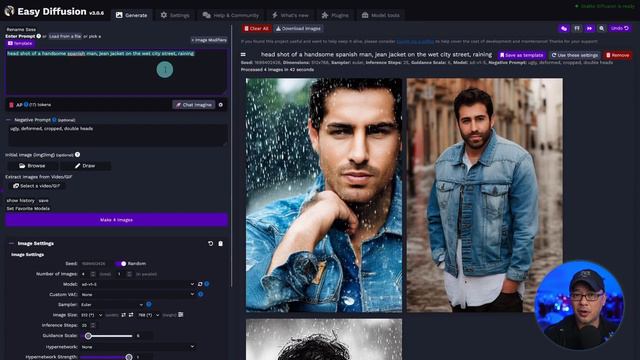
Task: Open the image height dropdown
Action: click(149, 315)
